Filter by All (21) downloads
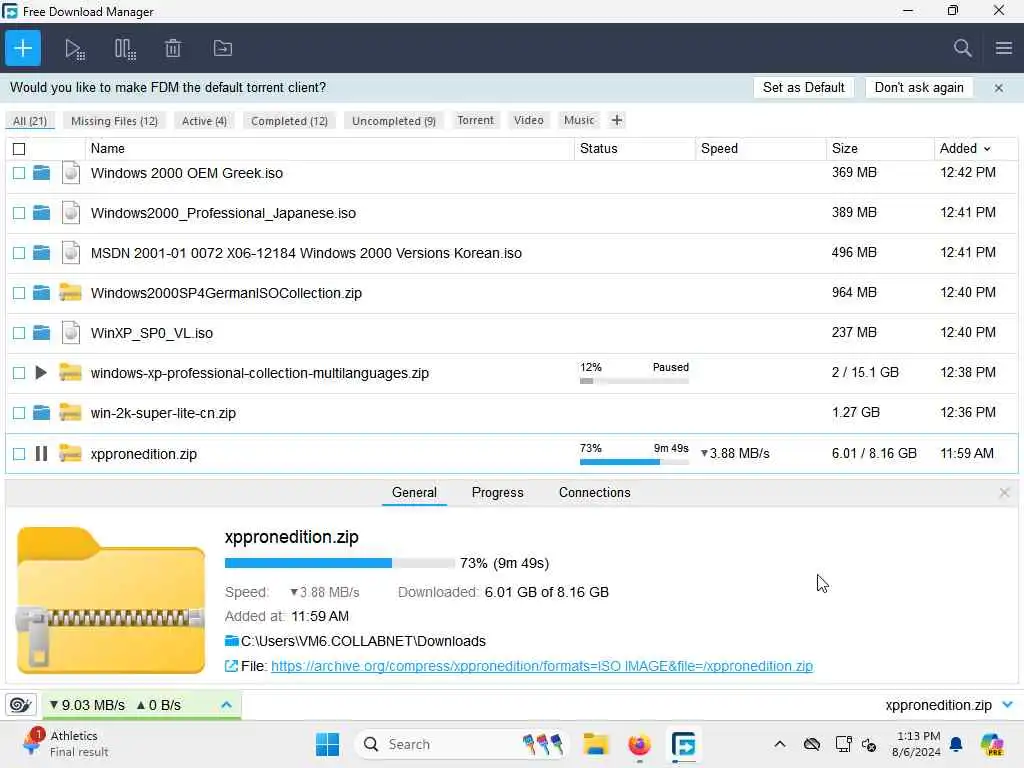1024x768 pixels. (x=30, y=121)
